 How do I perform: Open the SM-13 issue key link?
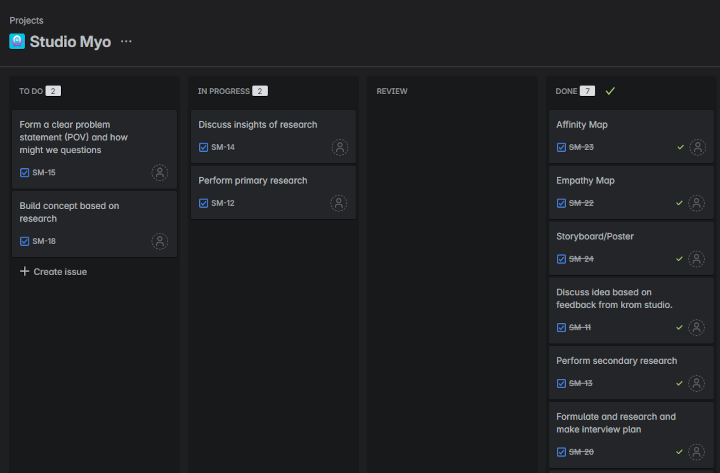click(x=581, y=383)
